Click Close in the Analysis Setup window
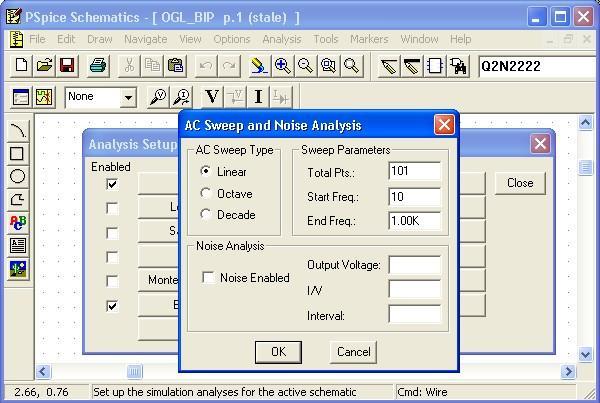Image resolution: width=600 pixels, height=403 pixels. pos(520,183)
